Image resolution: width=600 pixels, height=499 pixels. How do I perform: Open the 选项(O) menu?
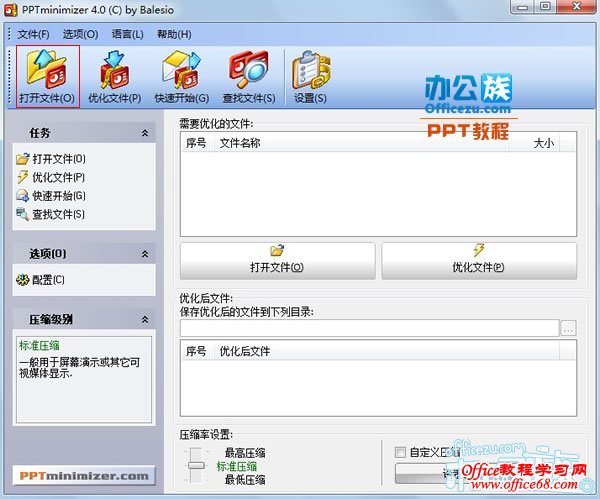click(81, 34)
